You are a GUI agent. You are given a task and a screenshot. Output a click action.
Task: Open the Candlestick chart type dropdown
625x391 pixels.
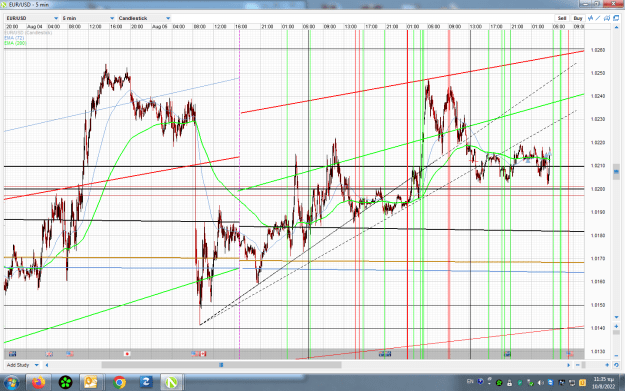[144, 18]
